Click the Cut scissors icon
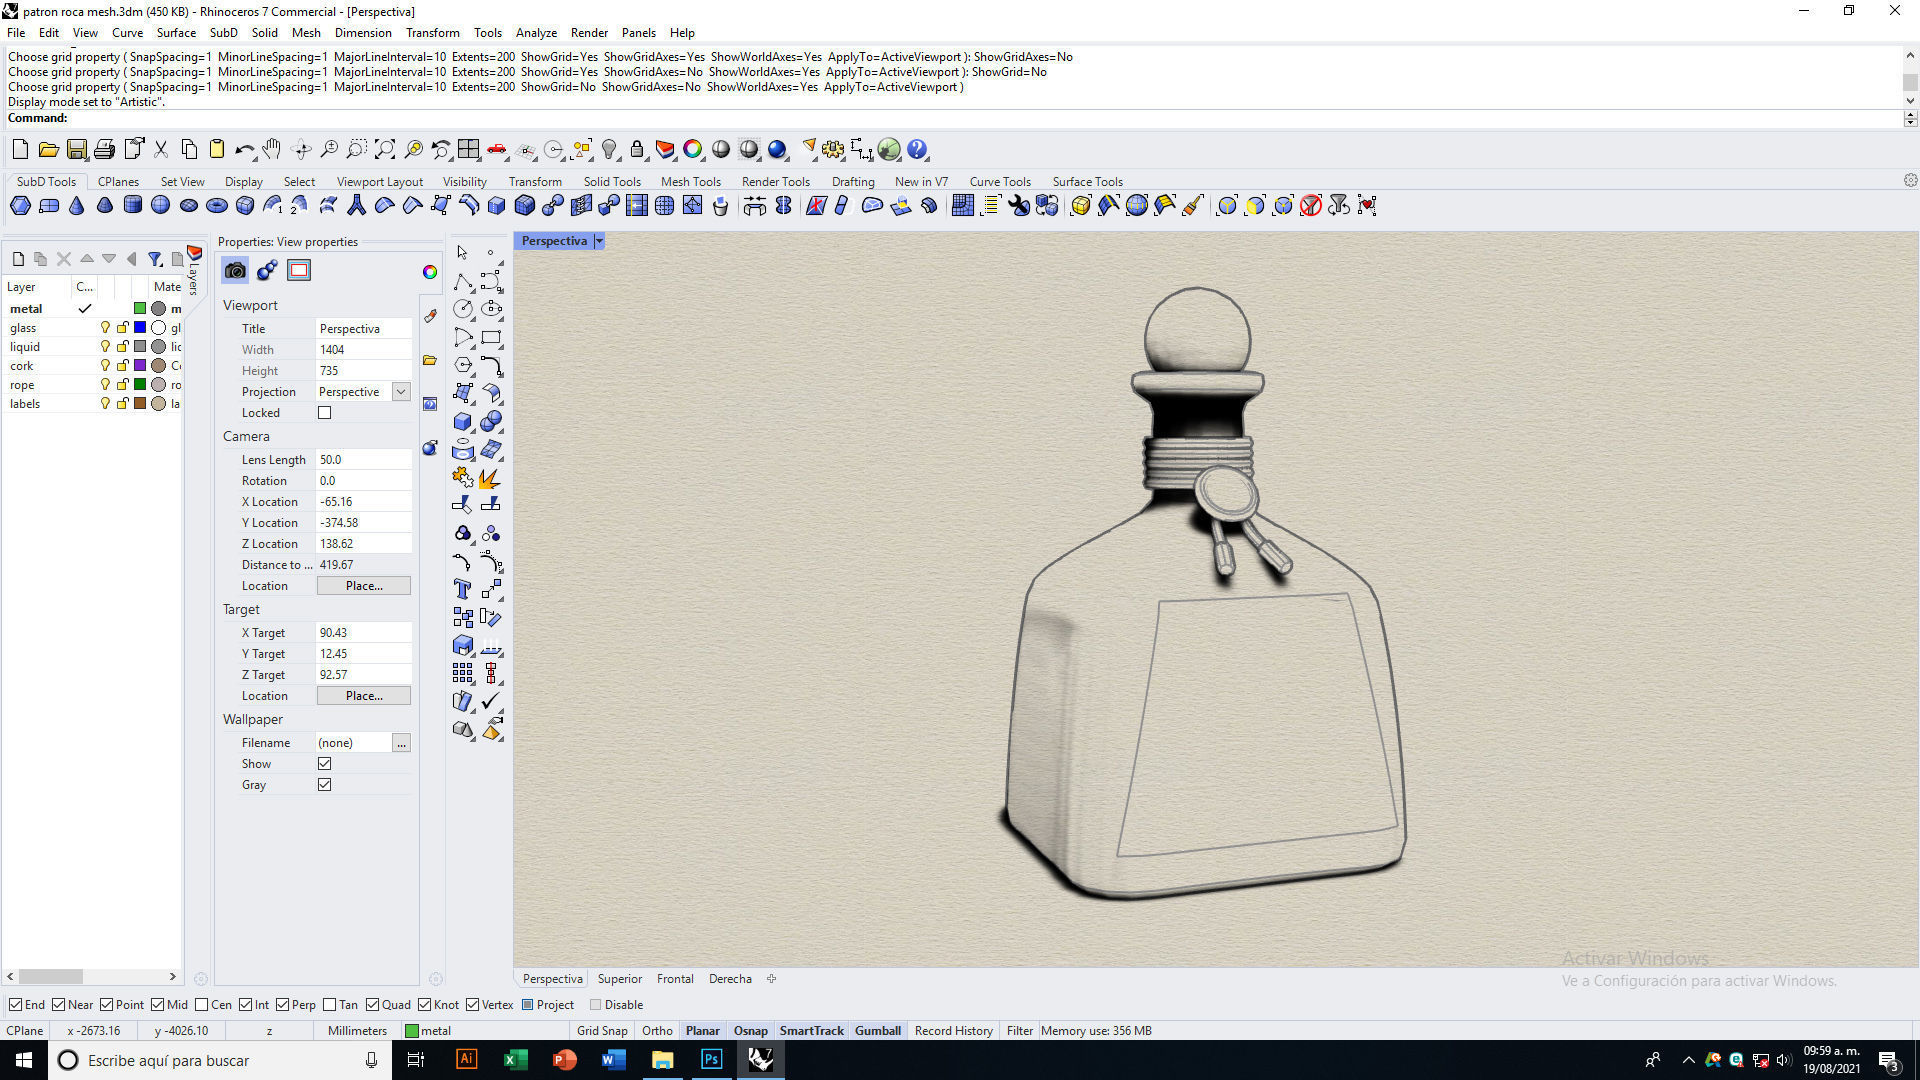Screen dimensions: 1920x1080 tap(160, 150)
